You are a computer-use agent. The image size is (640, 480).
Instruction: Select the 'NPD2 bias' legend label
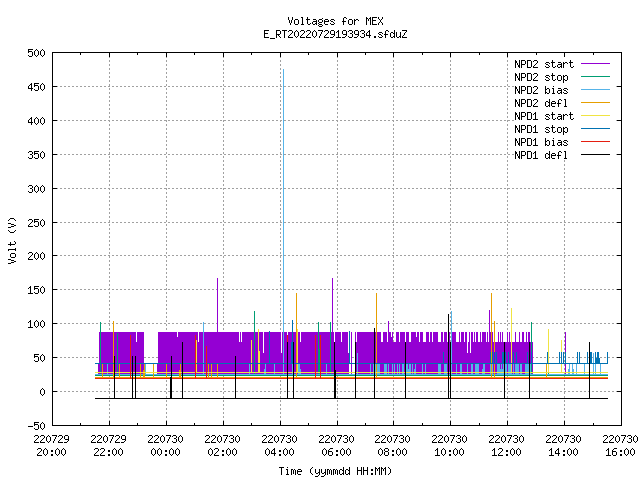click(541, 90)
